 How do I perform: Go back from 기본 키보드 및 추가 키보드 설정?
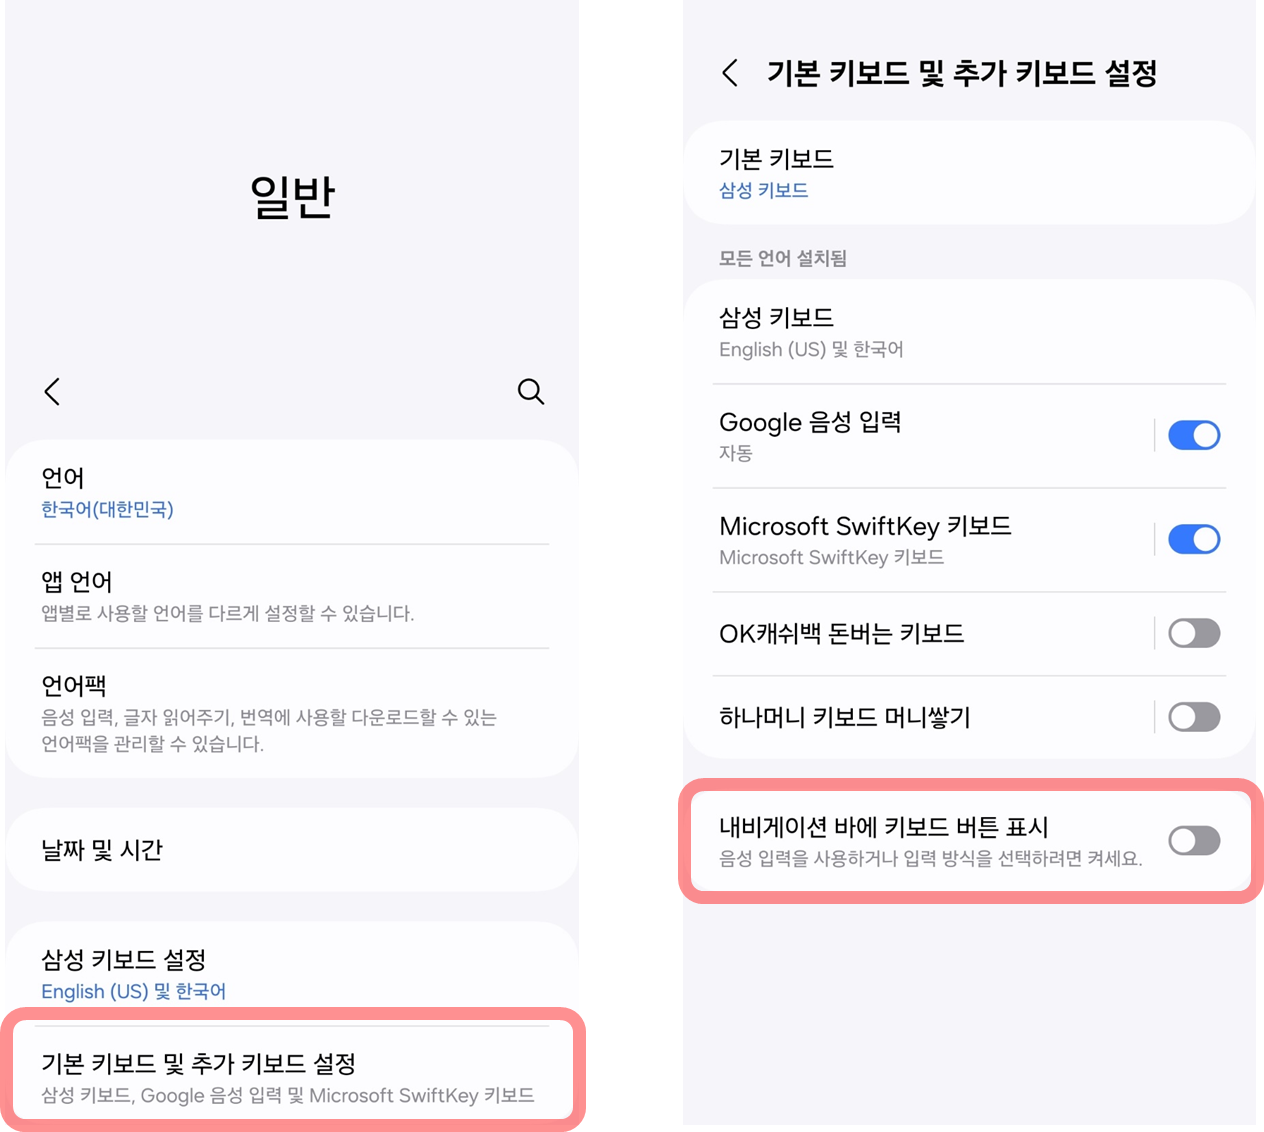coord(731,72)
